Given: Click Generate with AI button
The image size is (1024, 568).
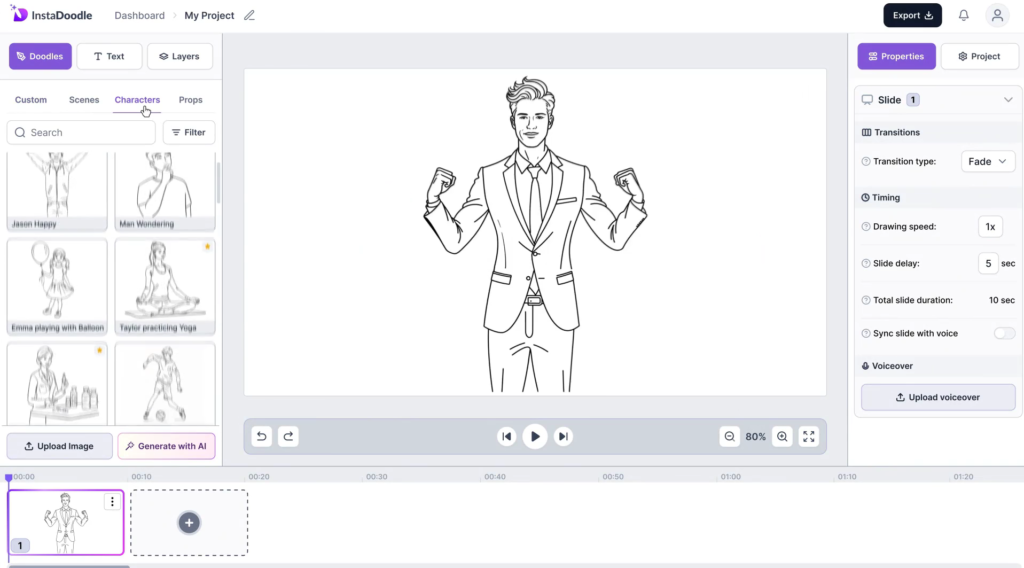Looking at the screenshot, I should click(x=167, y=446).
